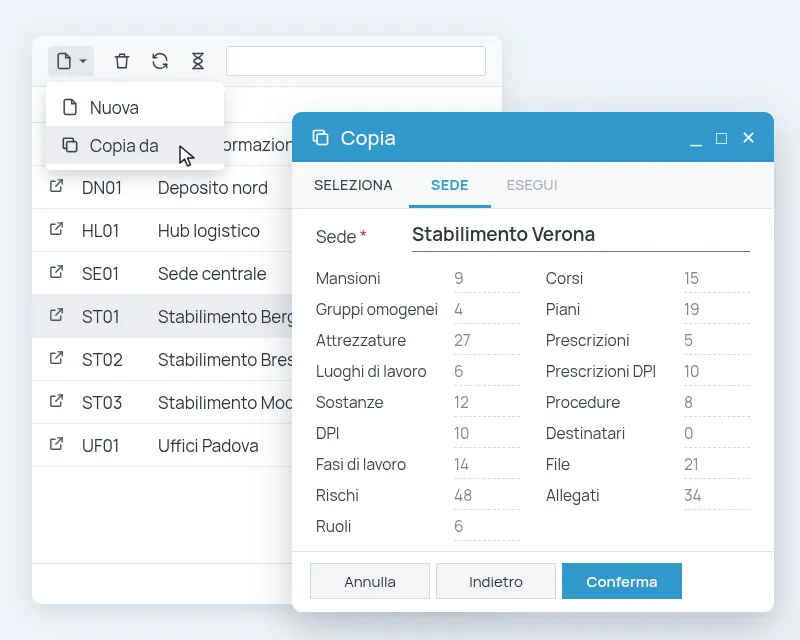Click the ST02 code cell
This screenshot has height=640, width=800.
pyautogui.click(x=102, y=360)
